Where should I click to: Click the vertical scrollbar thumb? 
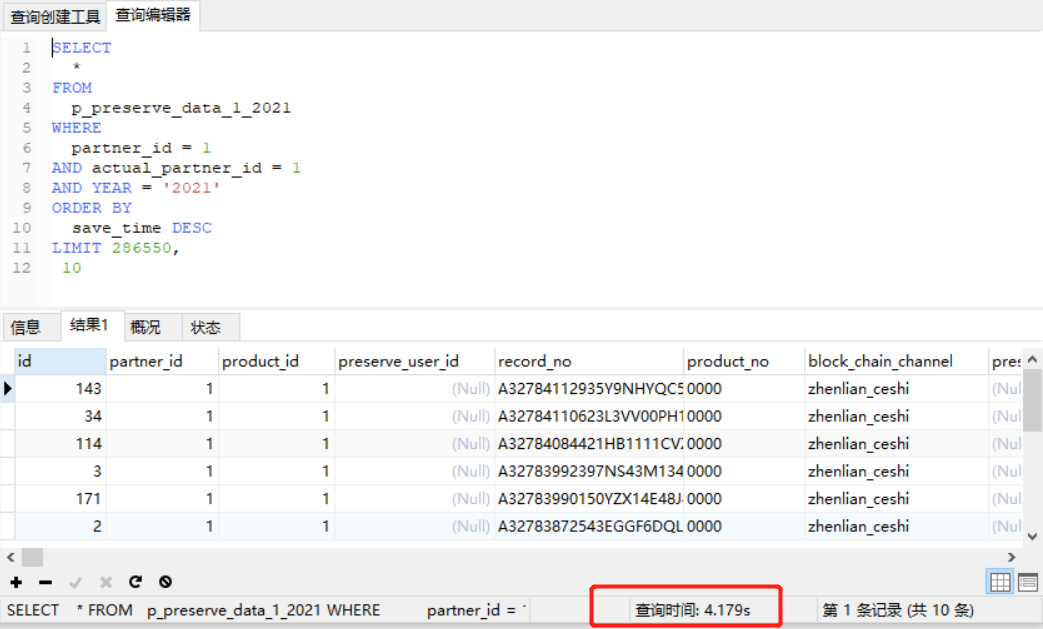tap(1032, 401)
